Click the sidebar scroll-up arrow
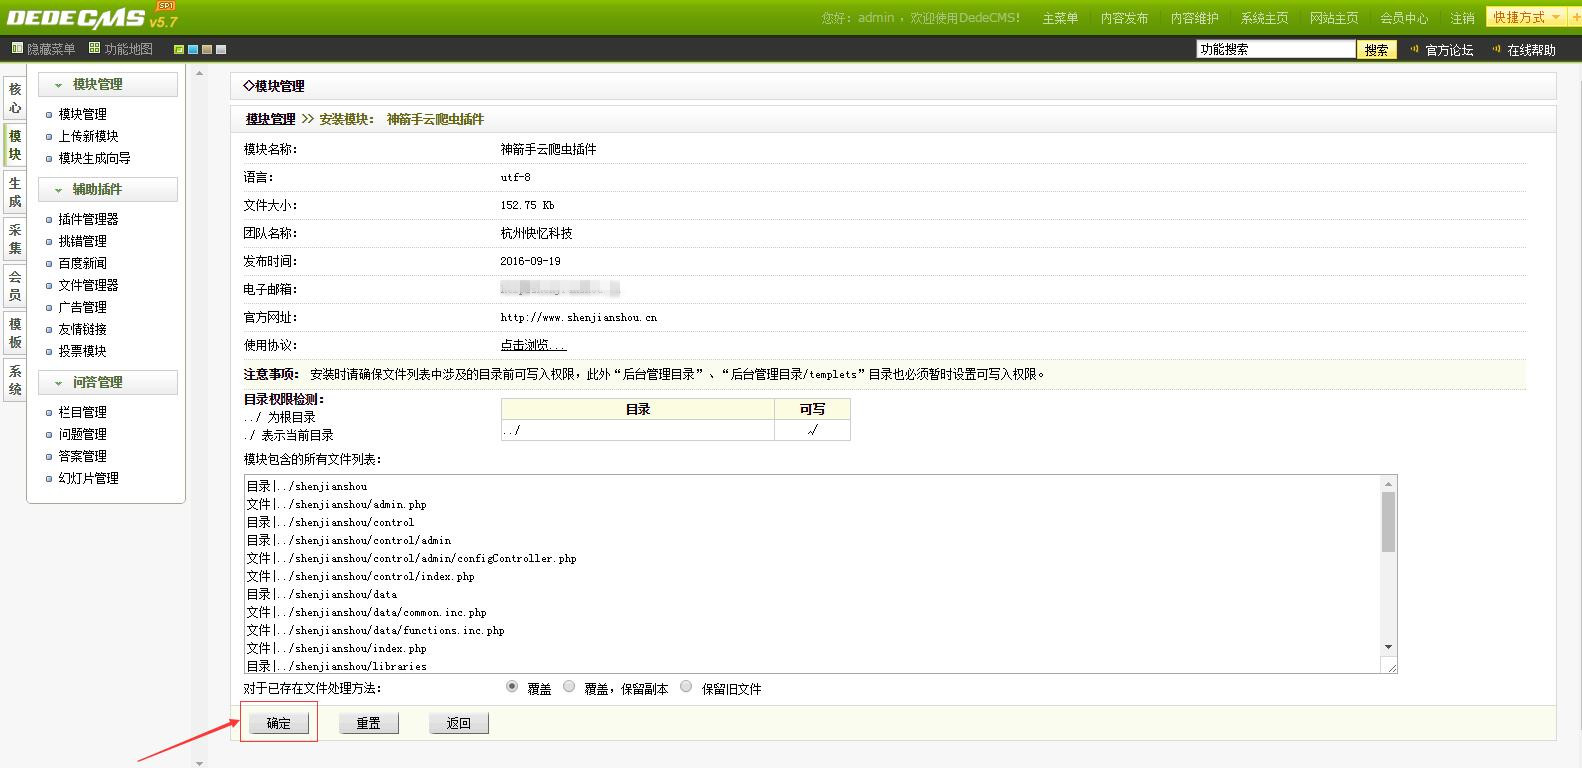 [x=199, y=73]
